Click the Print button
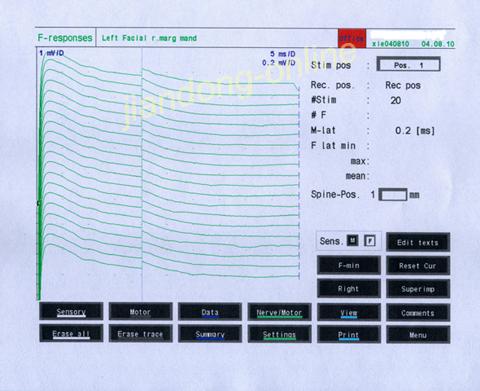 click(x=349, y=334)
